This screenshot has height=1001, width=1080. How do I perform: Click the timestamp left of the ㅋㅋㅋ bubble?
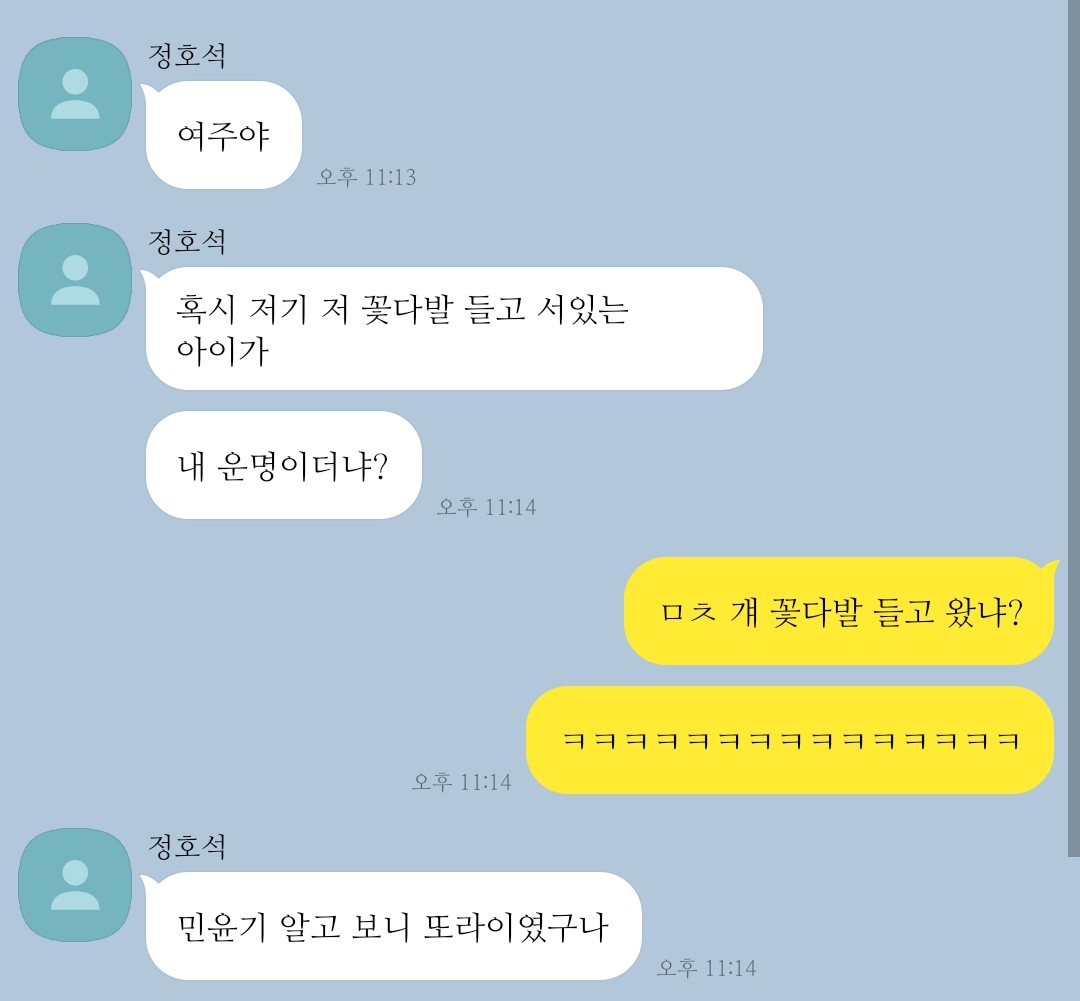click(461, 782)
